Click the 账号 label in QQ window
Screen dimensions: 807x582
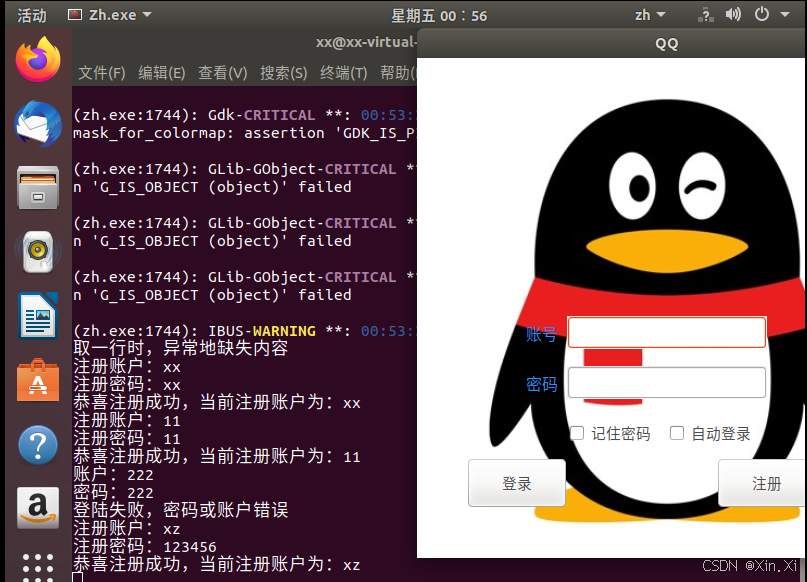point(541,334)
